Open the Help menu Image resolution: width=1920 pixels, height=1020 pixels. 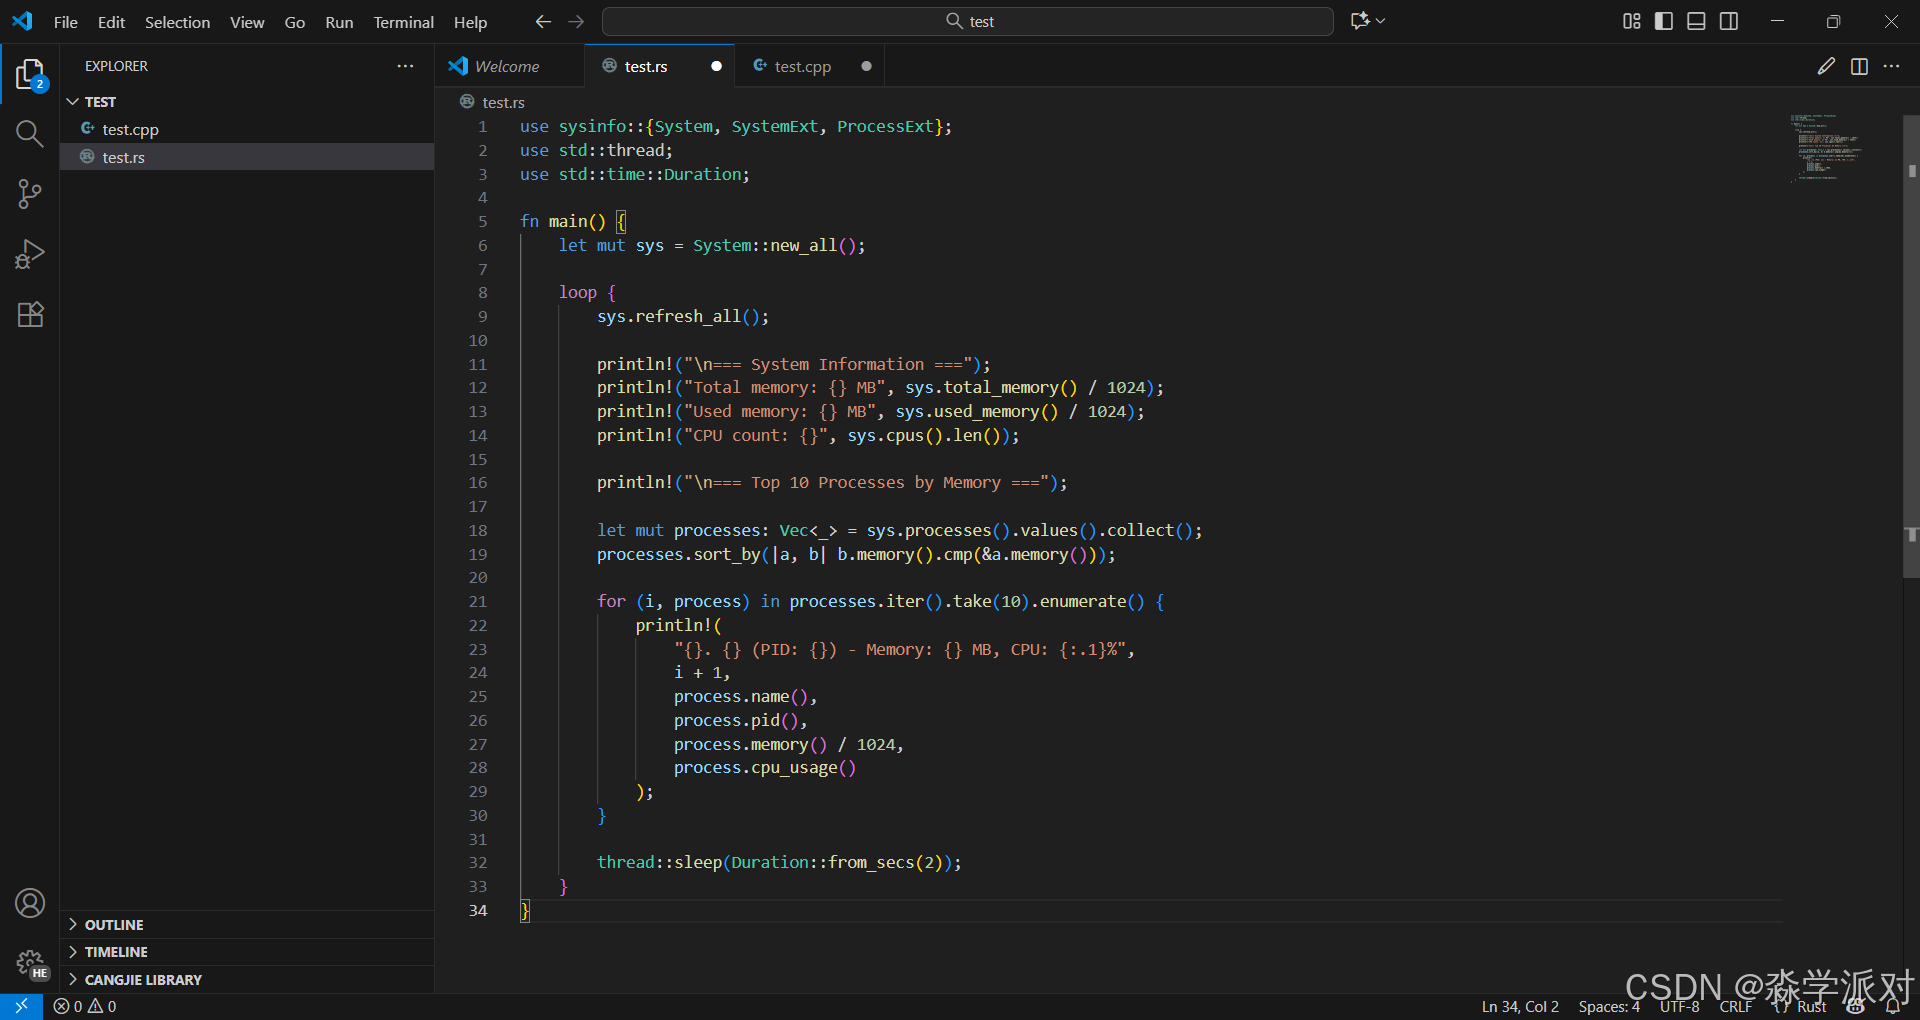pyautogui.click(x=470, y=22)
